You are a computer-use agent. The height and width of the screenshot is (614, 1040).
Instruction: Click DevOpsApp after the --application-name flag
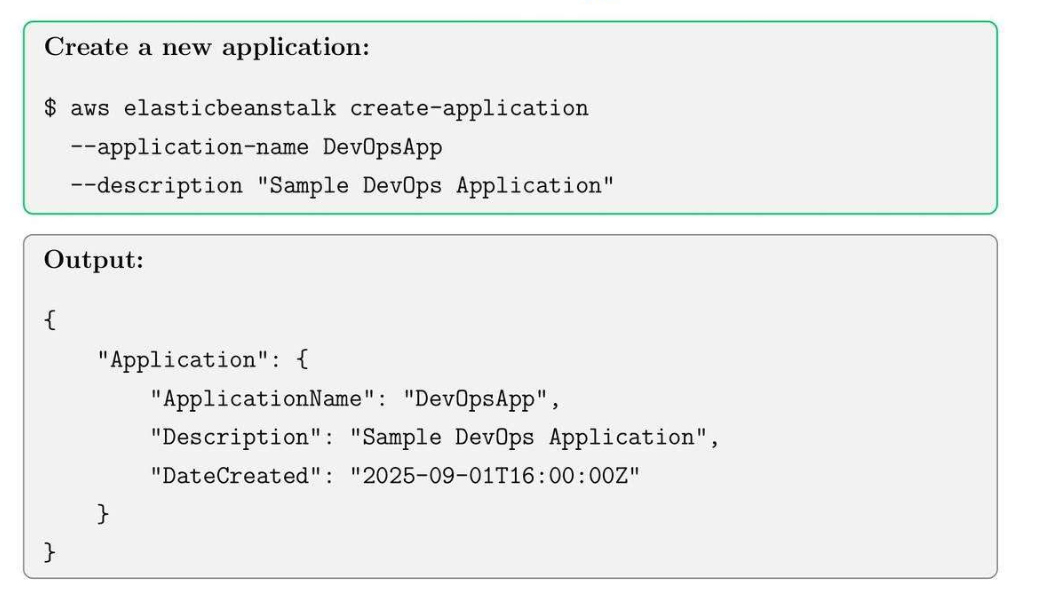383,147
